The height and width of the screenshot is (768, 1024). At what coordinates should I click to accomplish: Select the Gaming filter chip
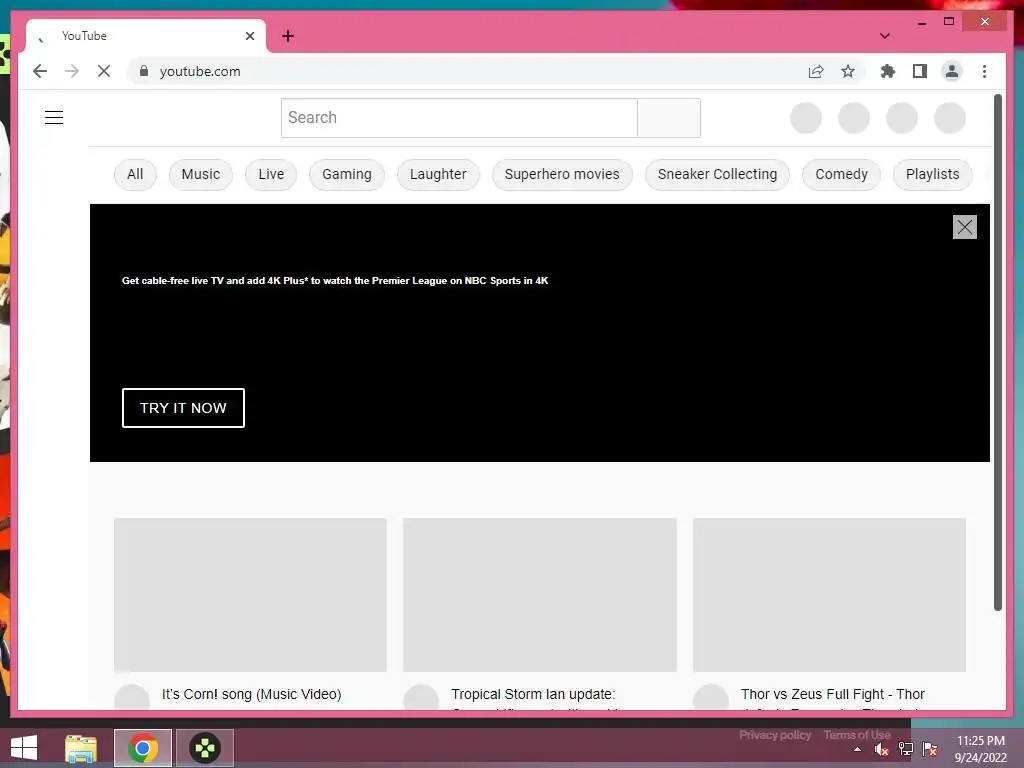[347, 174]
